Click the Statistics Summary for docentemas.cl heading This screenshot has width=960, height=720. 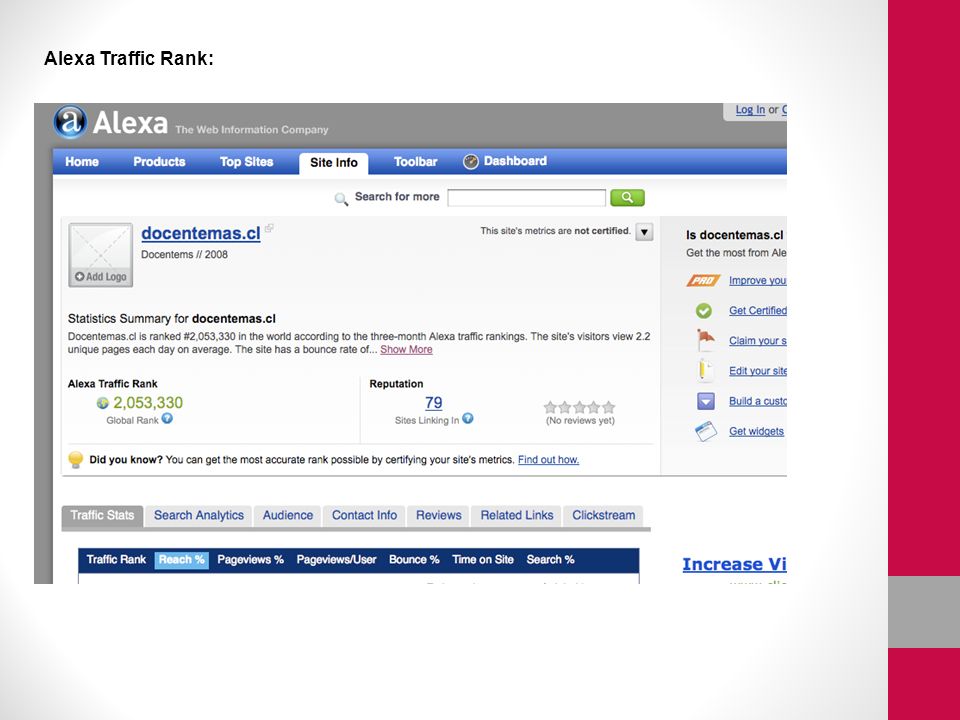point(171,319)
